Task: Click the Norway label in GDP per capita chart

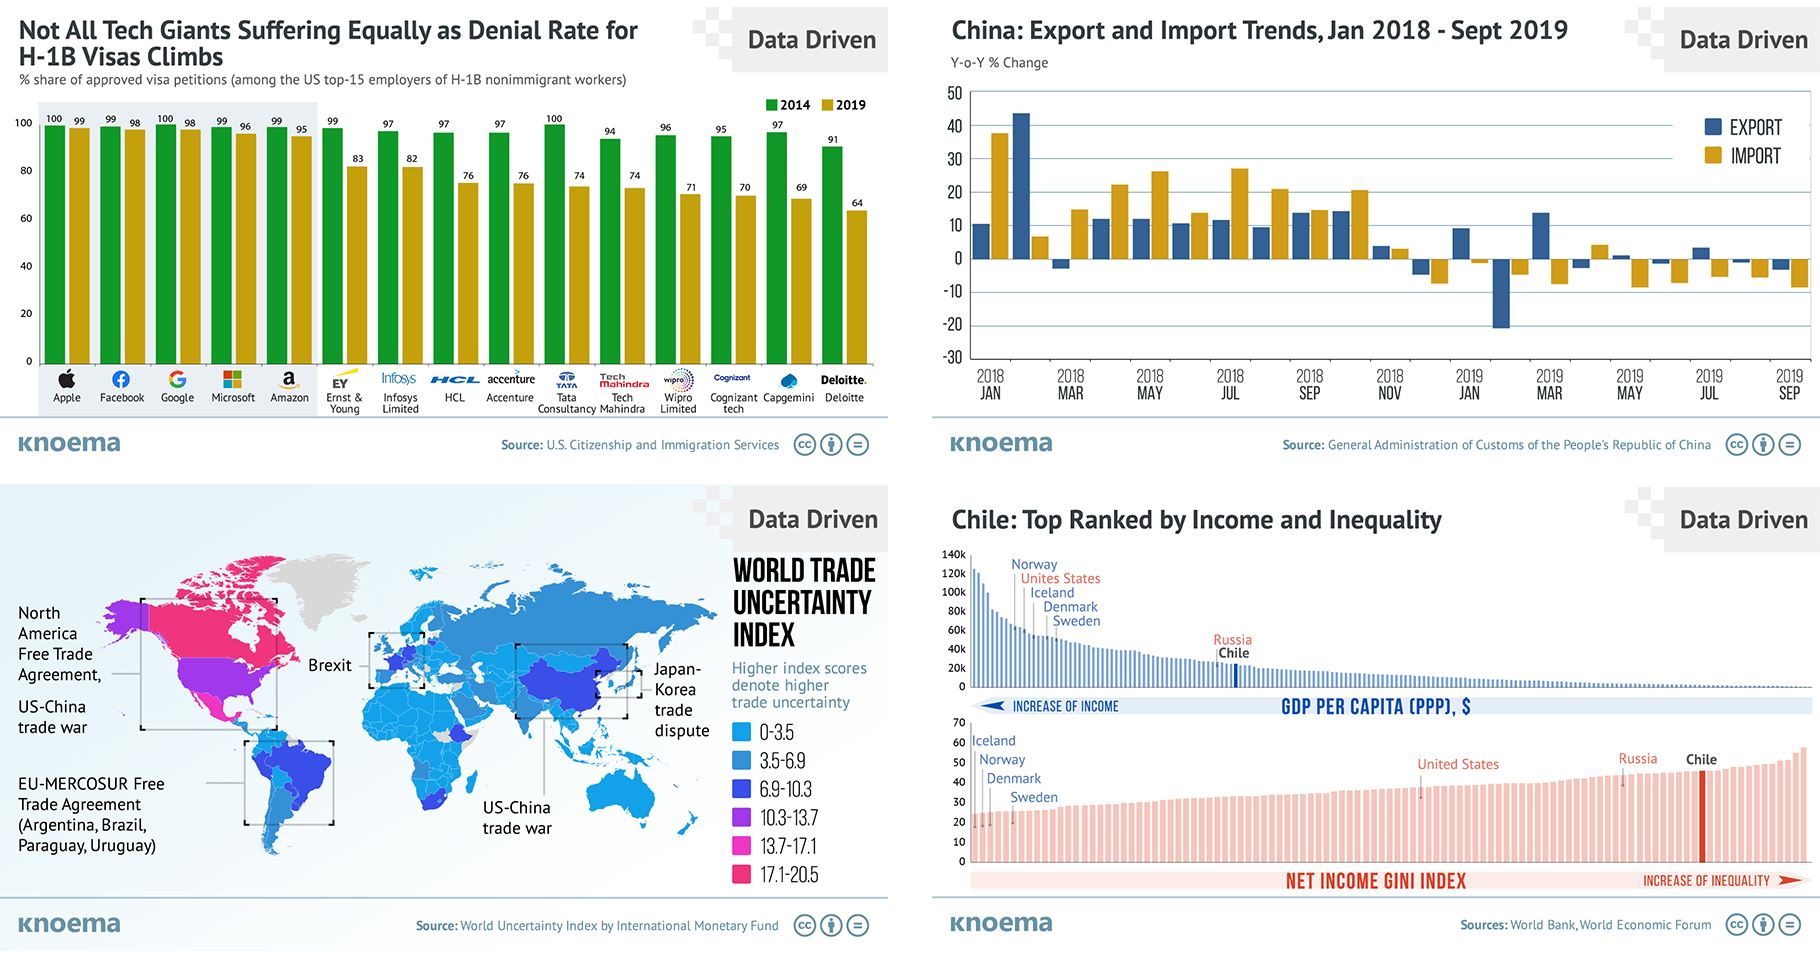Action: point(1034,564)
